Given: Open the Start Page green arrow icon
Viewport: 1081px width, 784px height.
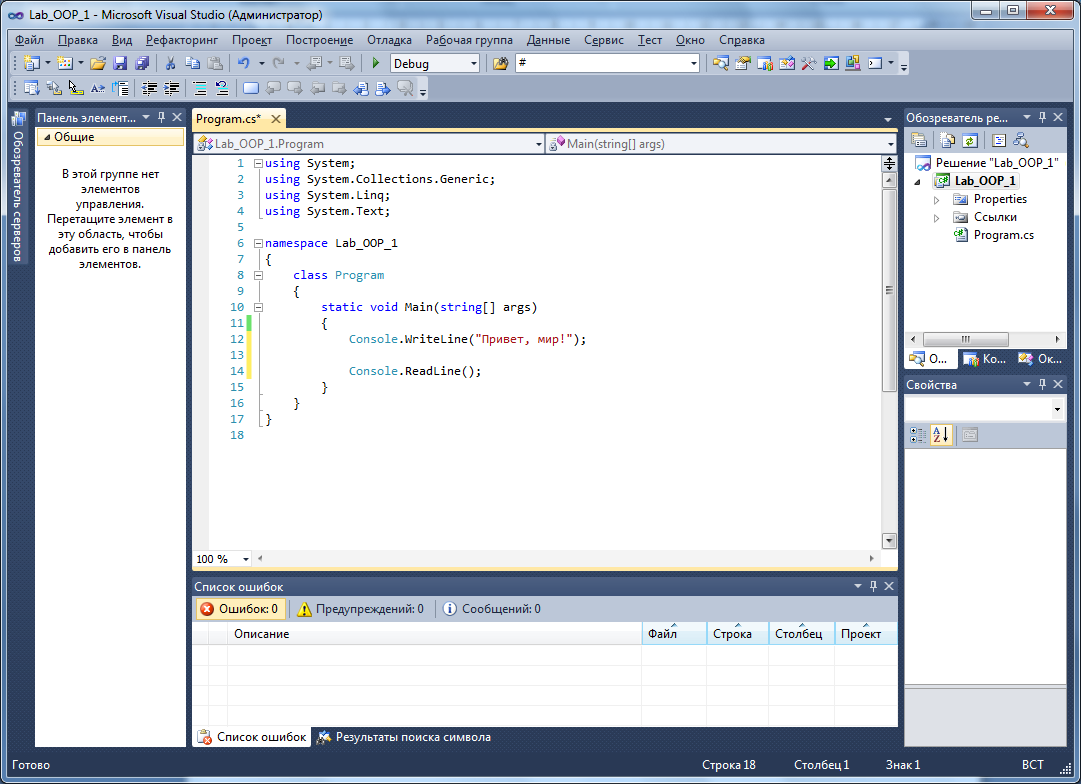Looking at the screenshot, I should pyautogui.click(x=831, y=63).
